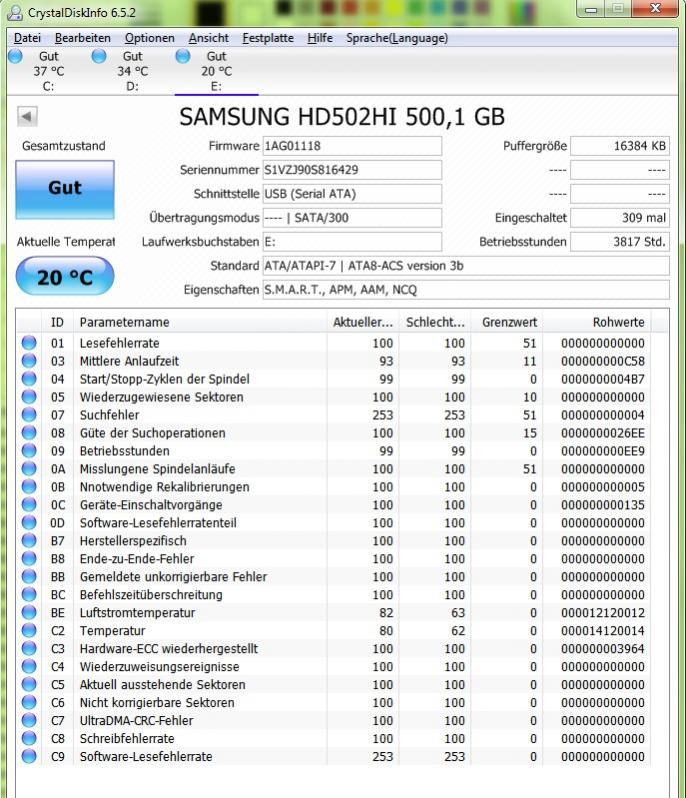Image resolution: width=686 pixels, height=798 pixels.
Task: Select drive E: tab at 20 °C
Action: [216, 71]
